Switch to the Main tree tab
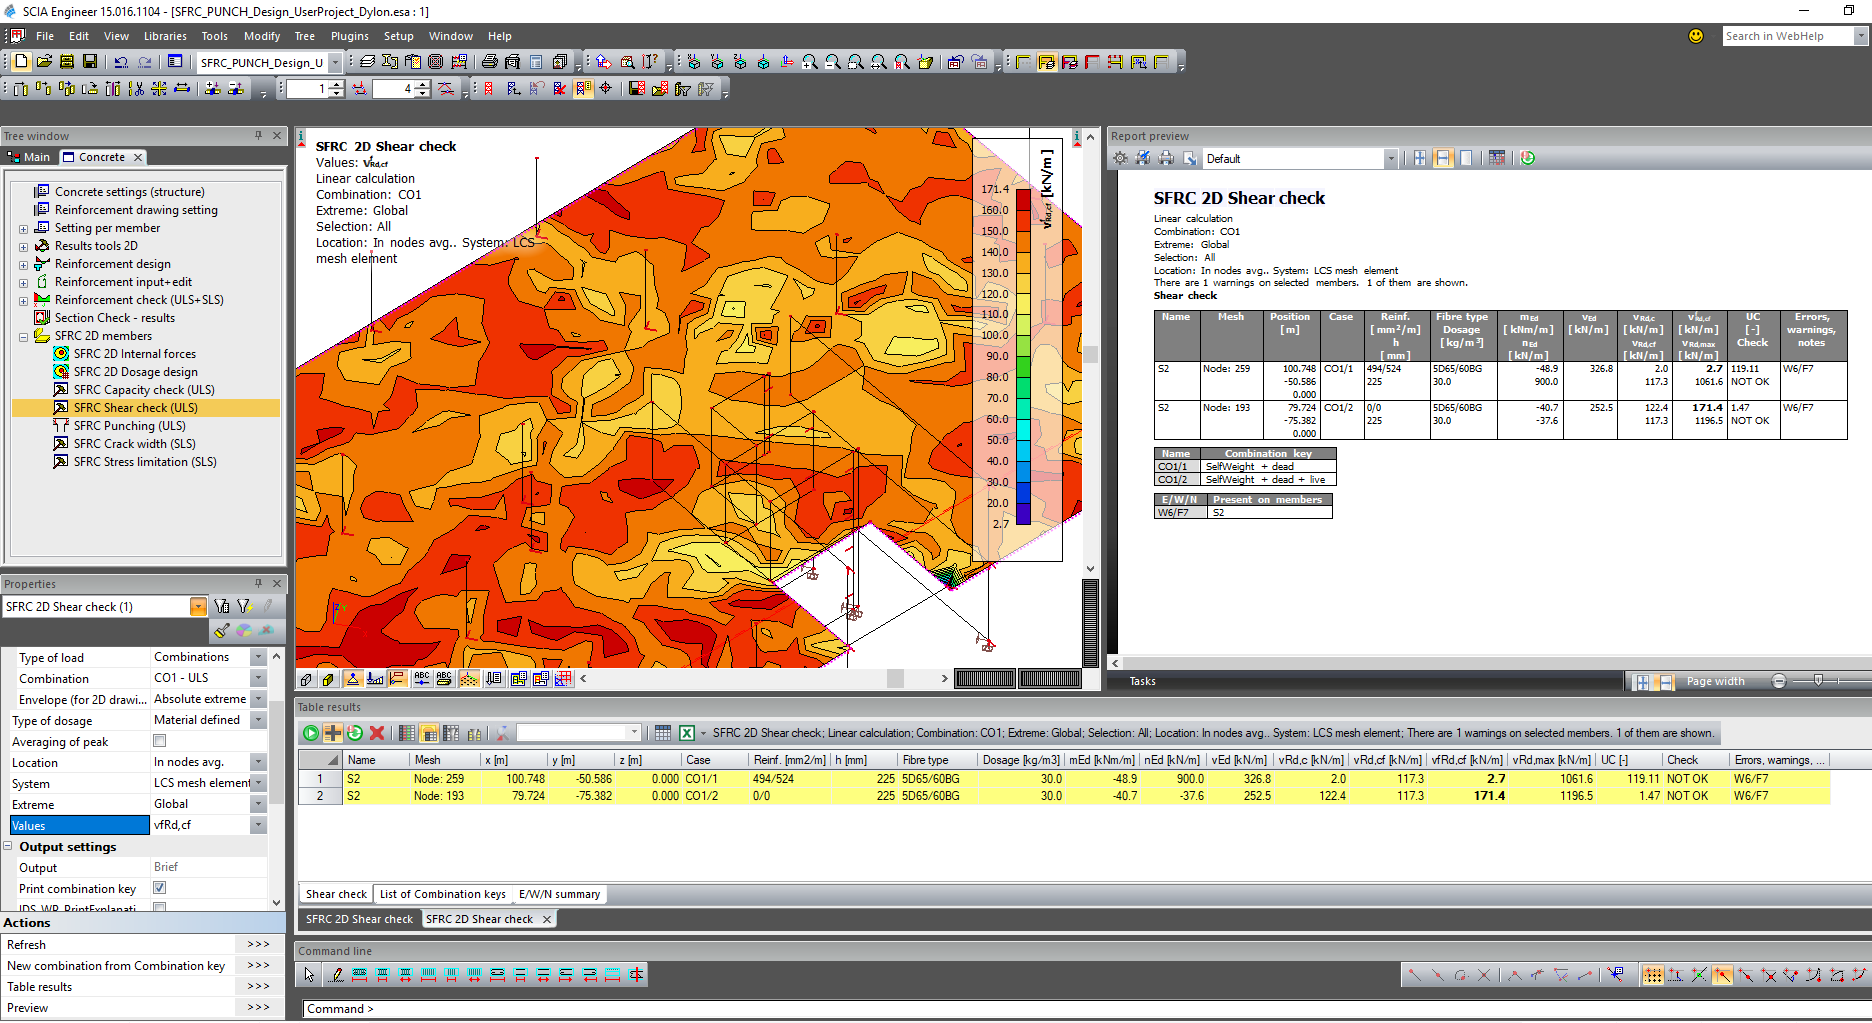Viewport: 1872px width, 1023px height. 29,157
